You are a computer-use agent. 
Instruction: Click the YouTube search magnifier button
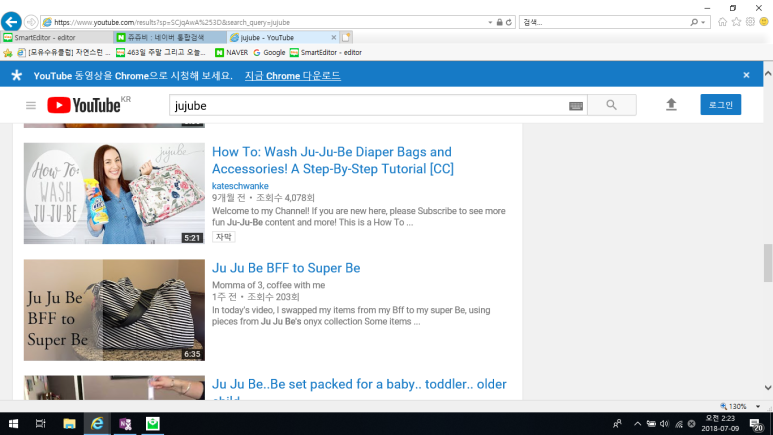click(x=611, y=105)
